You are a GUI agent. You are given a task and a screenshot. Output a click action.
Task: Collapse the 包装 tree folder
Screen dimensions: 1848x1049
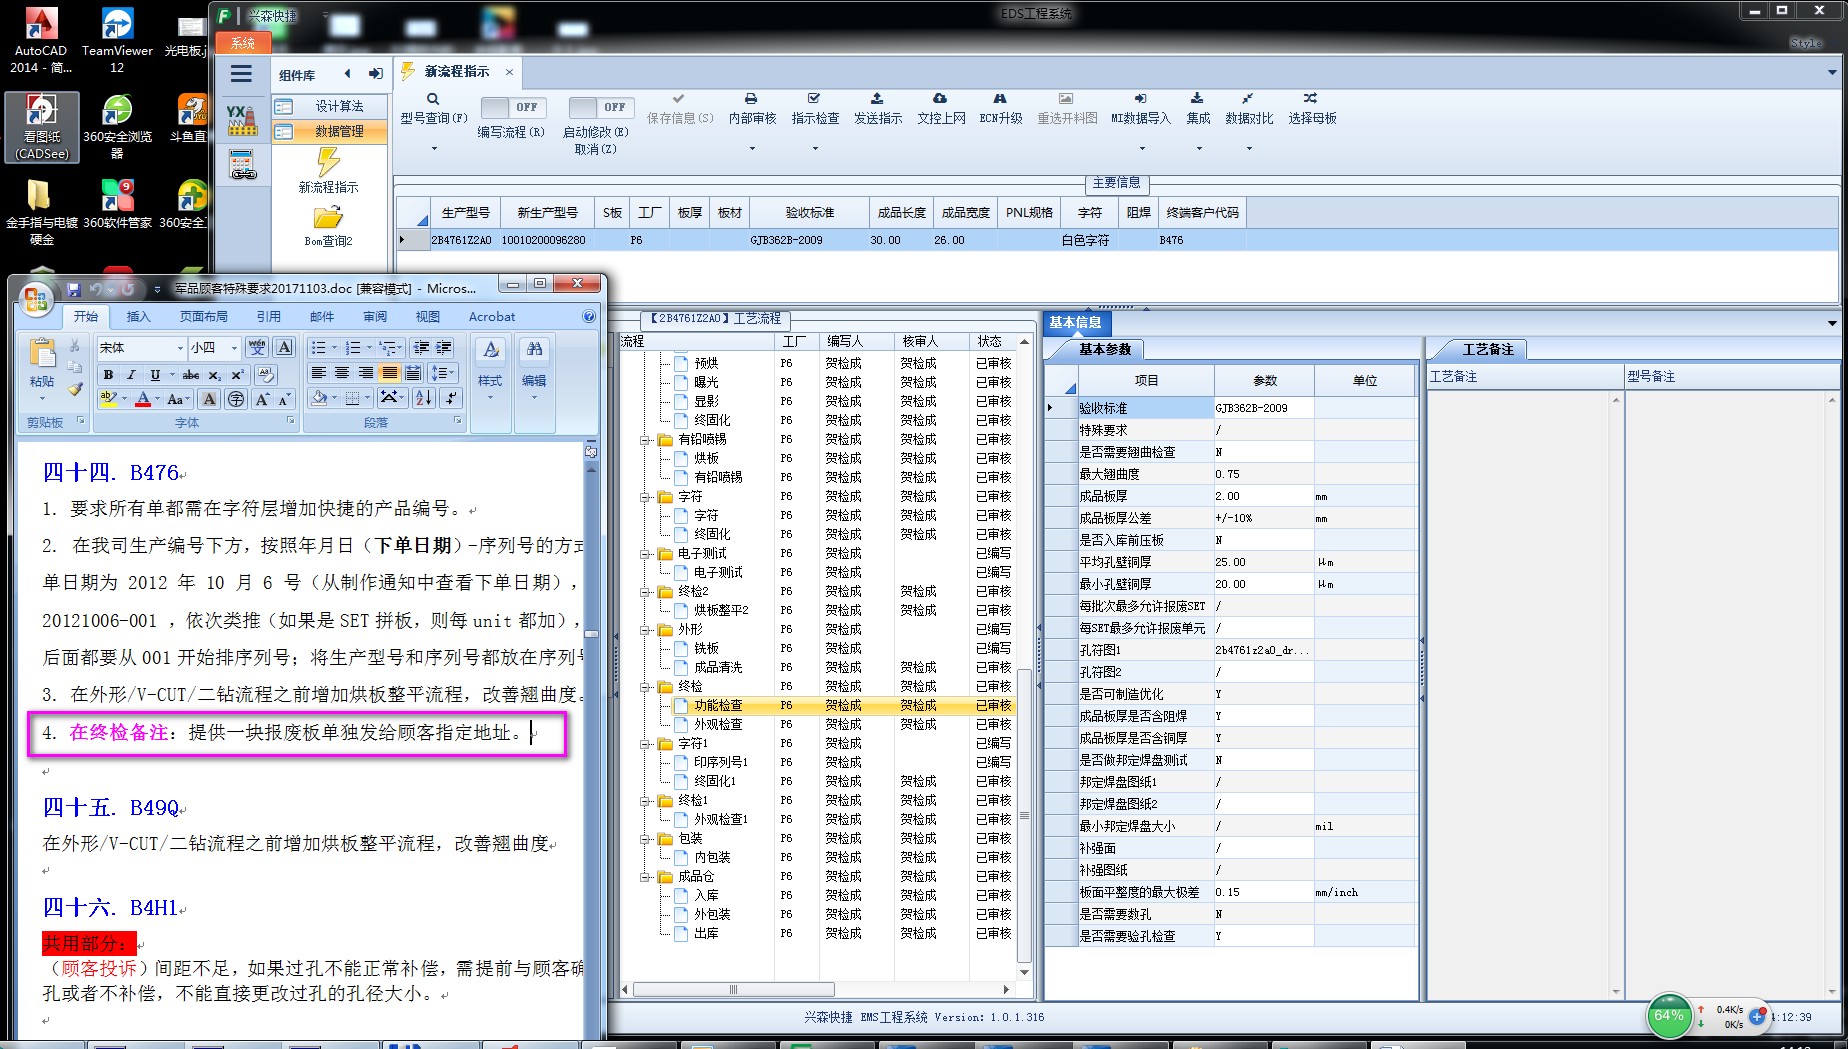pos(646,839)
